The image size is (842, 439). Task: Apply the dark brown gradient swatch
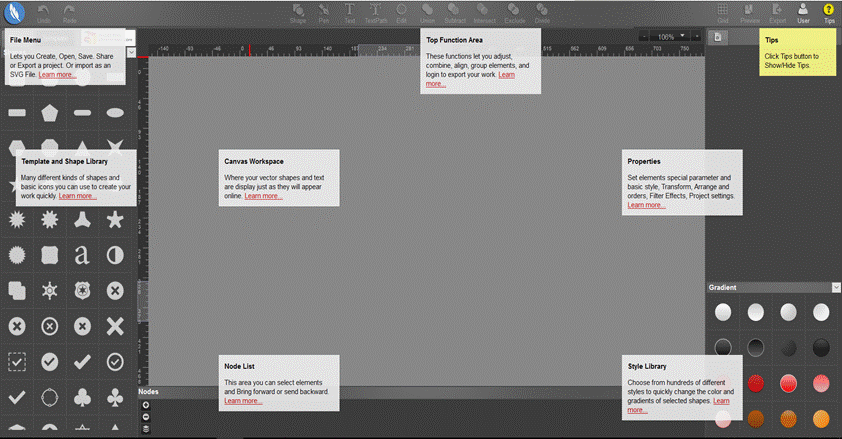[756, 419]
